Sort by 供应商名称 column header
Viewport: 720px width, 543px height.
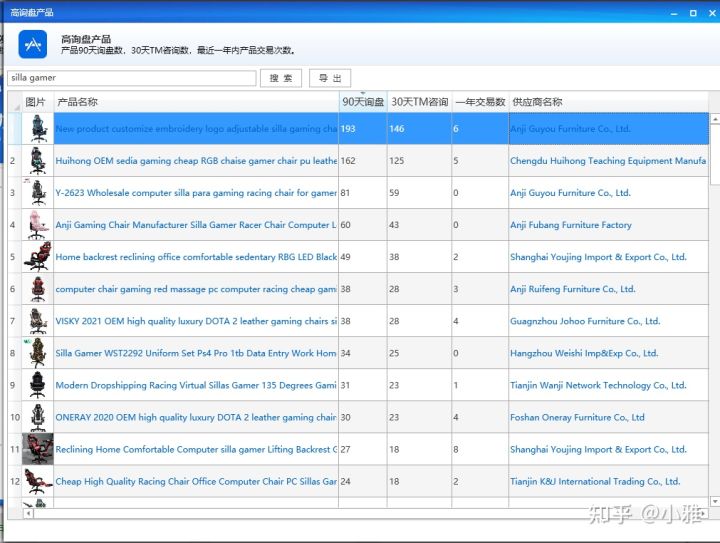[x=609, y=102]
